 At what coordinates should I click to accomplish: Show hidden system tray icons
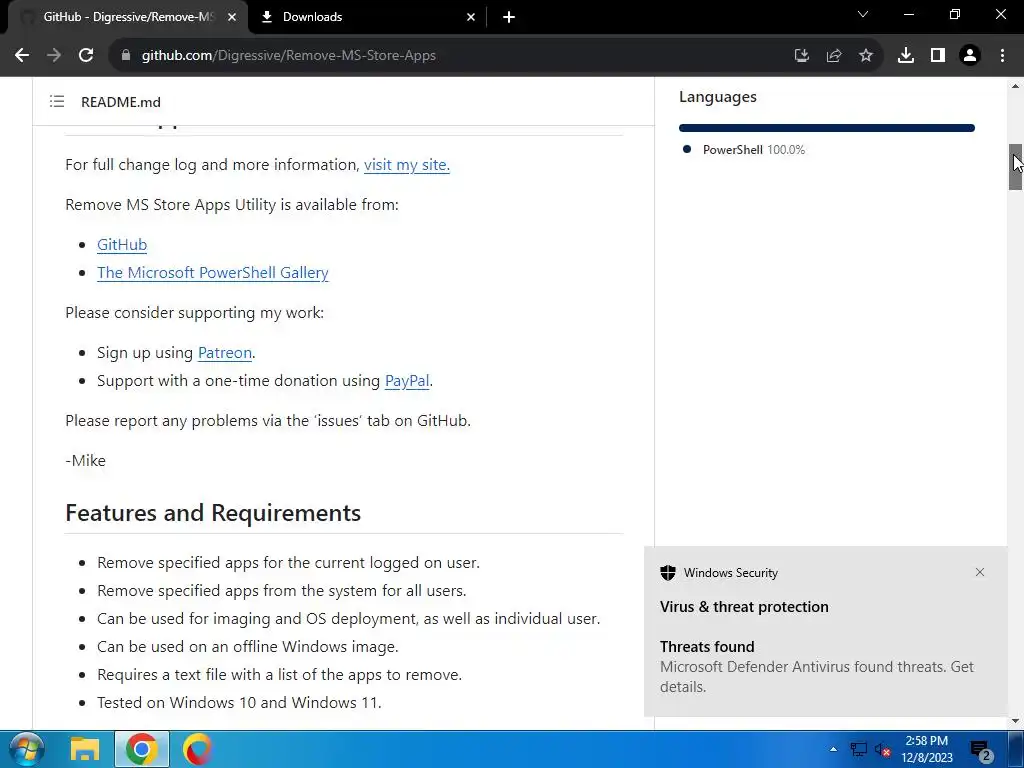pos(833,749)
